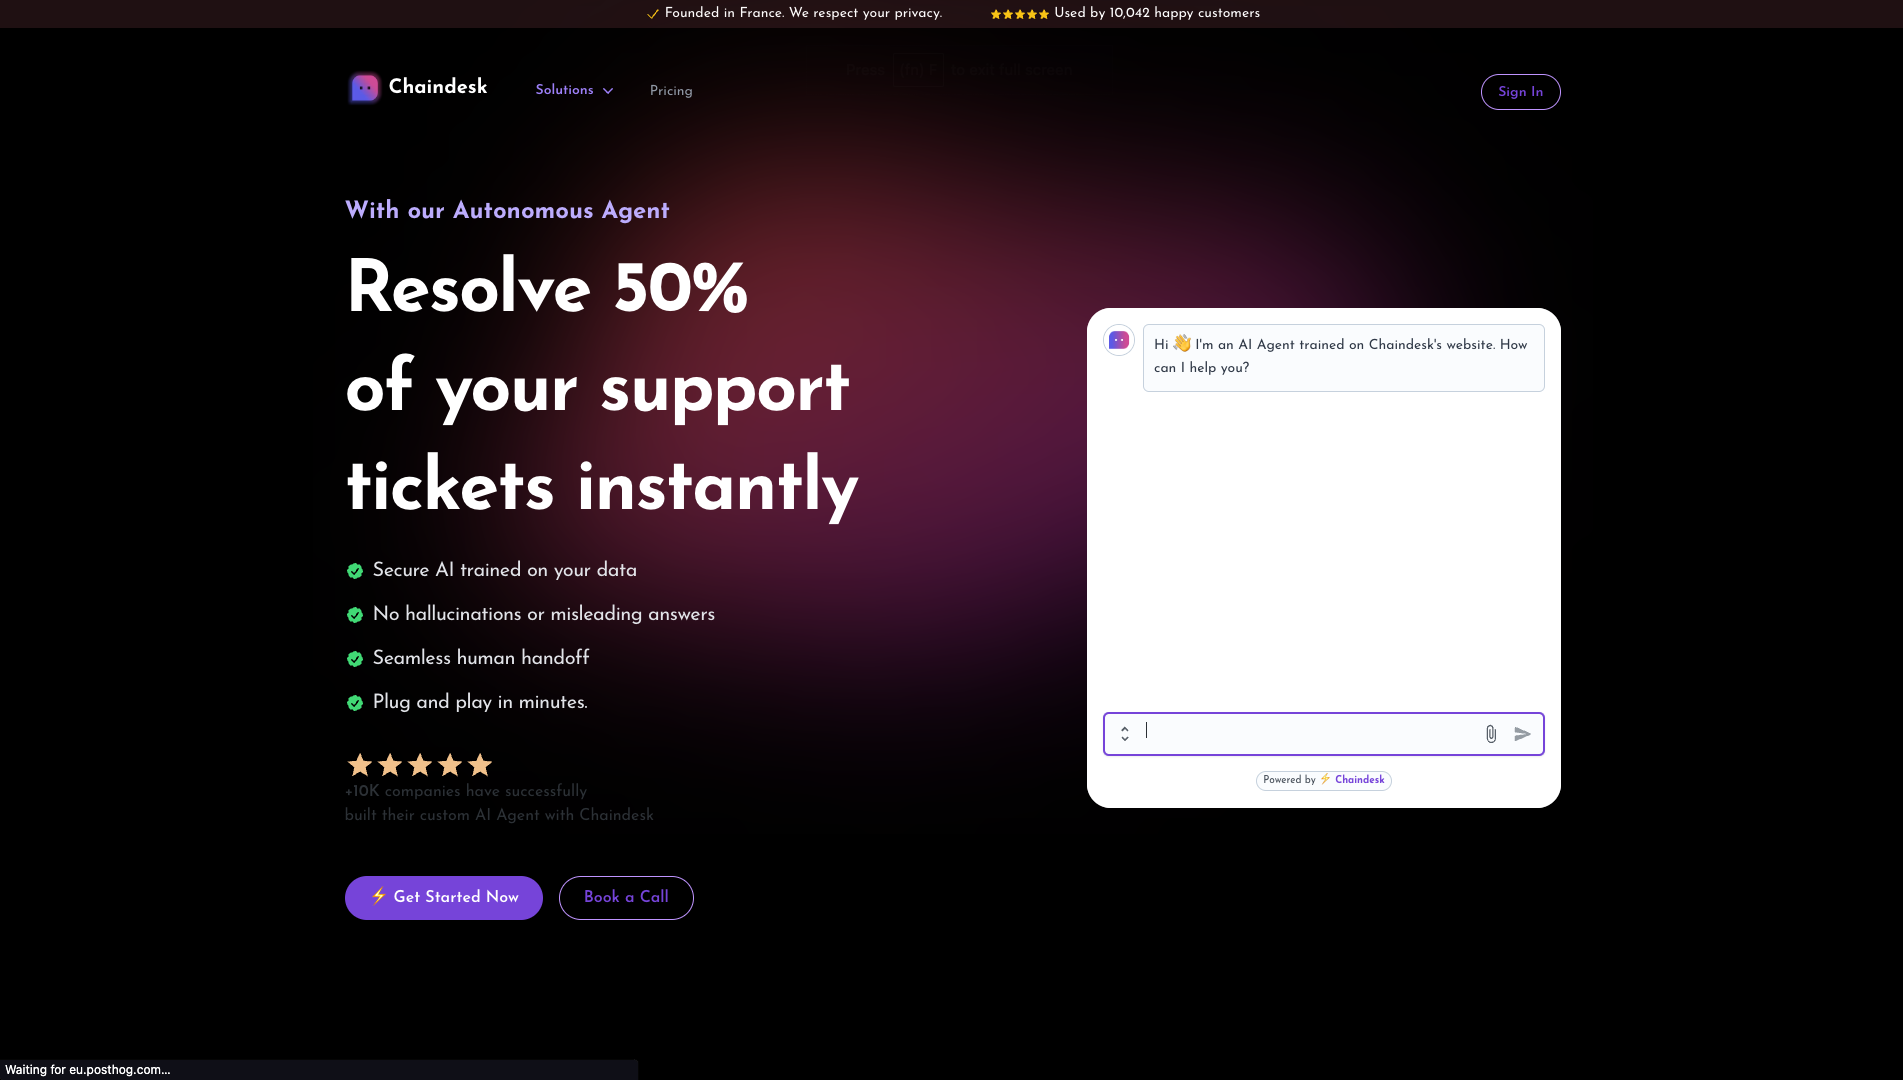This screenshot has height=1080, width=1903.
Task: Click the Chaindesk brand name
Action: coord(438,87)
